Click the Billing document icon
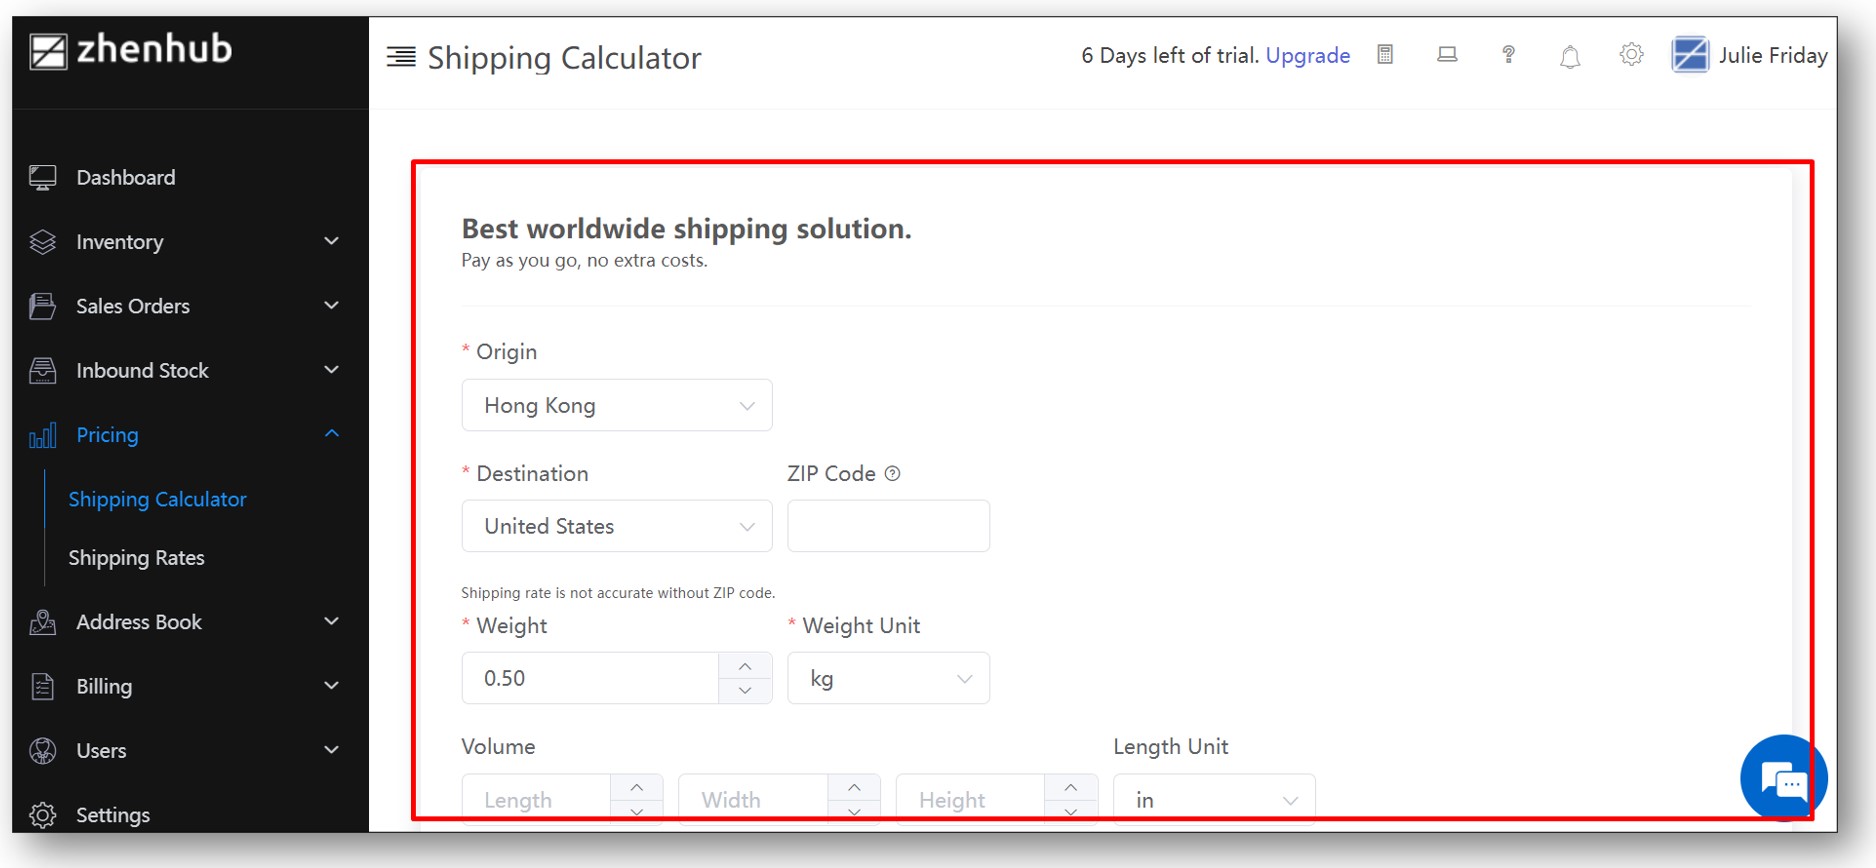1876x868 pixels. coord(43,686)
